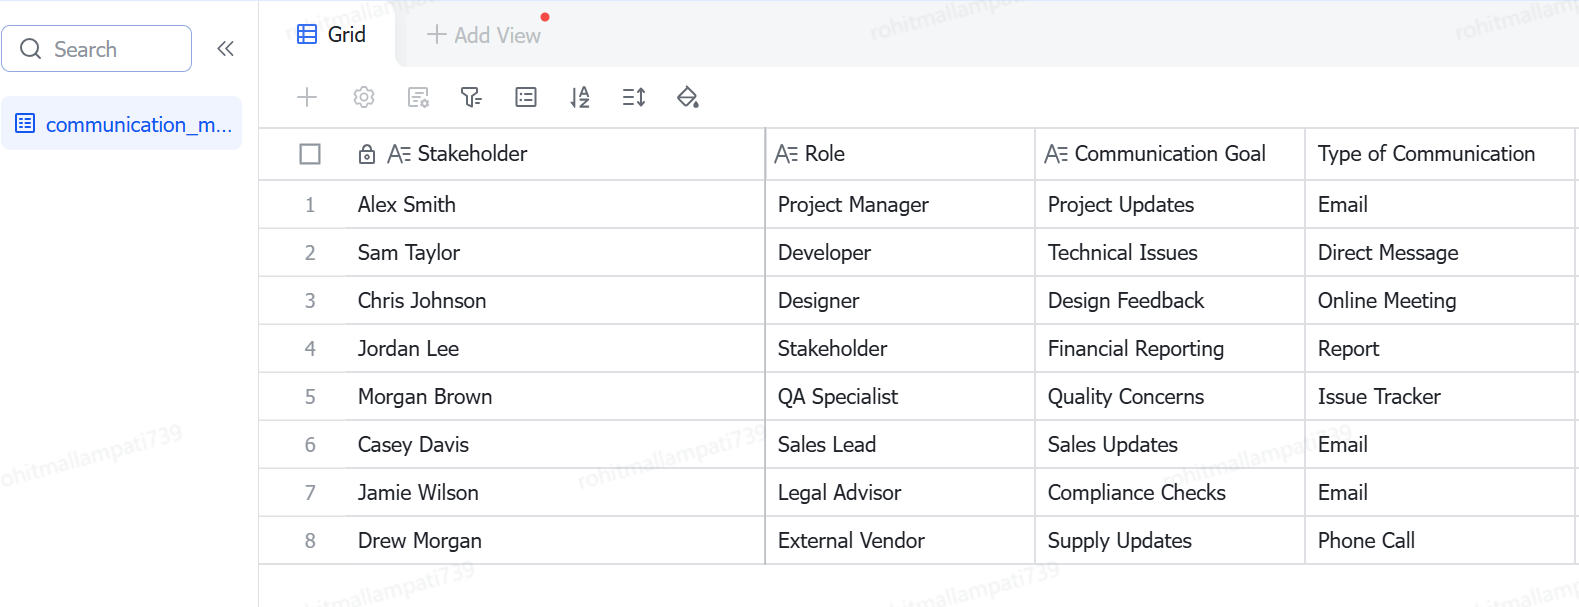Select the Alex Smith stakeholder cell

[x=555, y=204]
